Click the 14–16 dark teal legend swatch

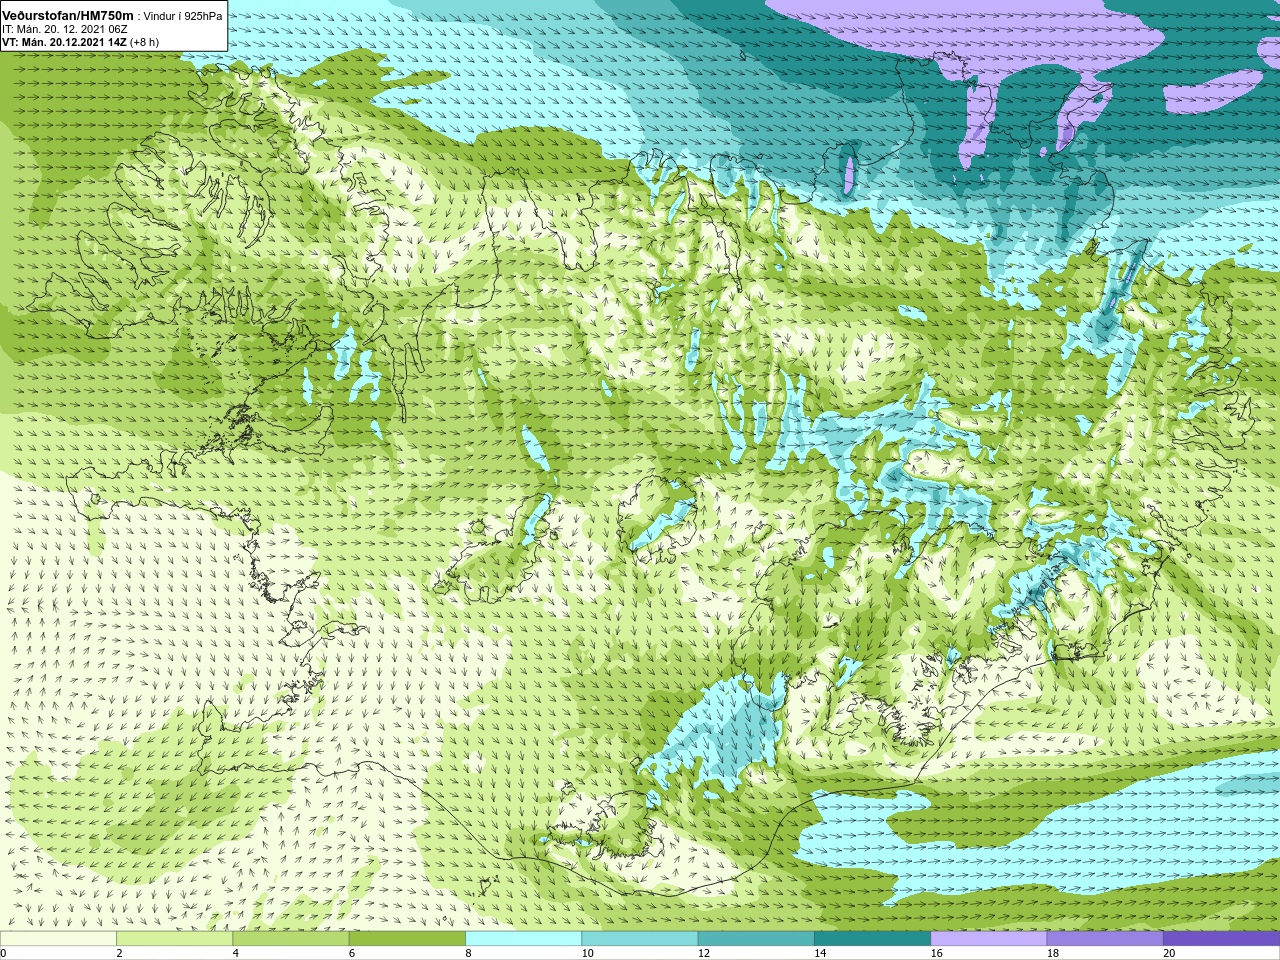click(x=872, y=939)
